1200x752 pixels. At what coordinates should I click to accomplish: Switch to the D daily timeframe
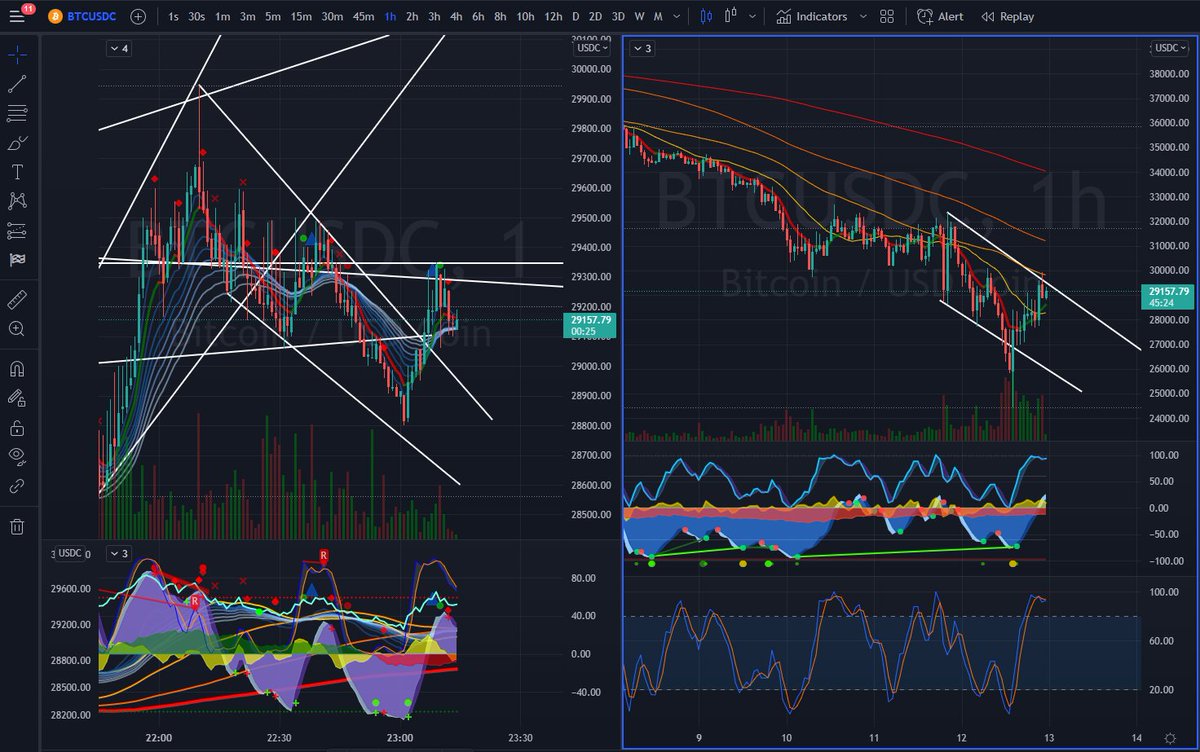click(575, 16)
